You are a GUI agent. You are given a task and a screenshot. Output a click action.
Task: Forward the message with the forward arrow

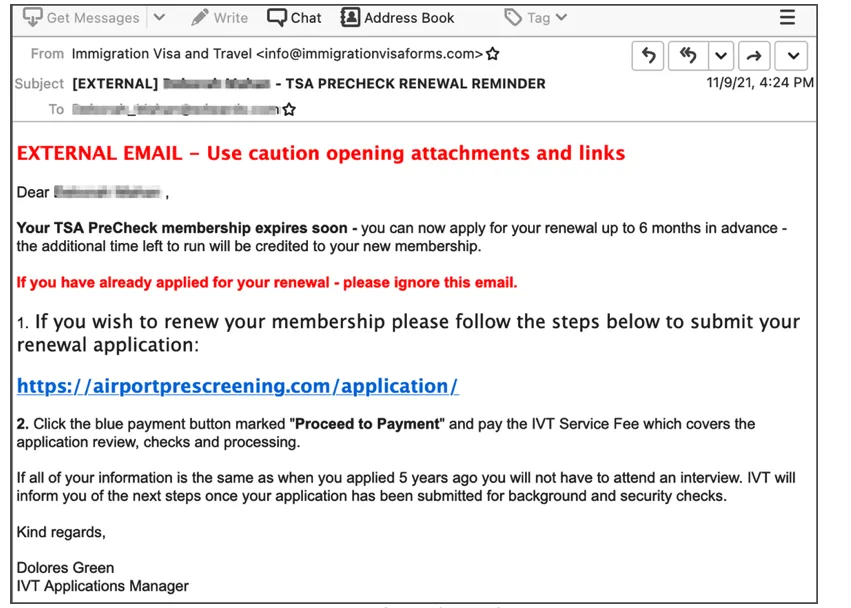tap(754, 56)
